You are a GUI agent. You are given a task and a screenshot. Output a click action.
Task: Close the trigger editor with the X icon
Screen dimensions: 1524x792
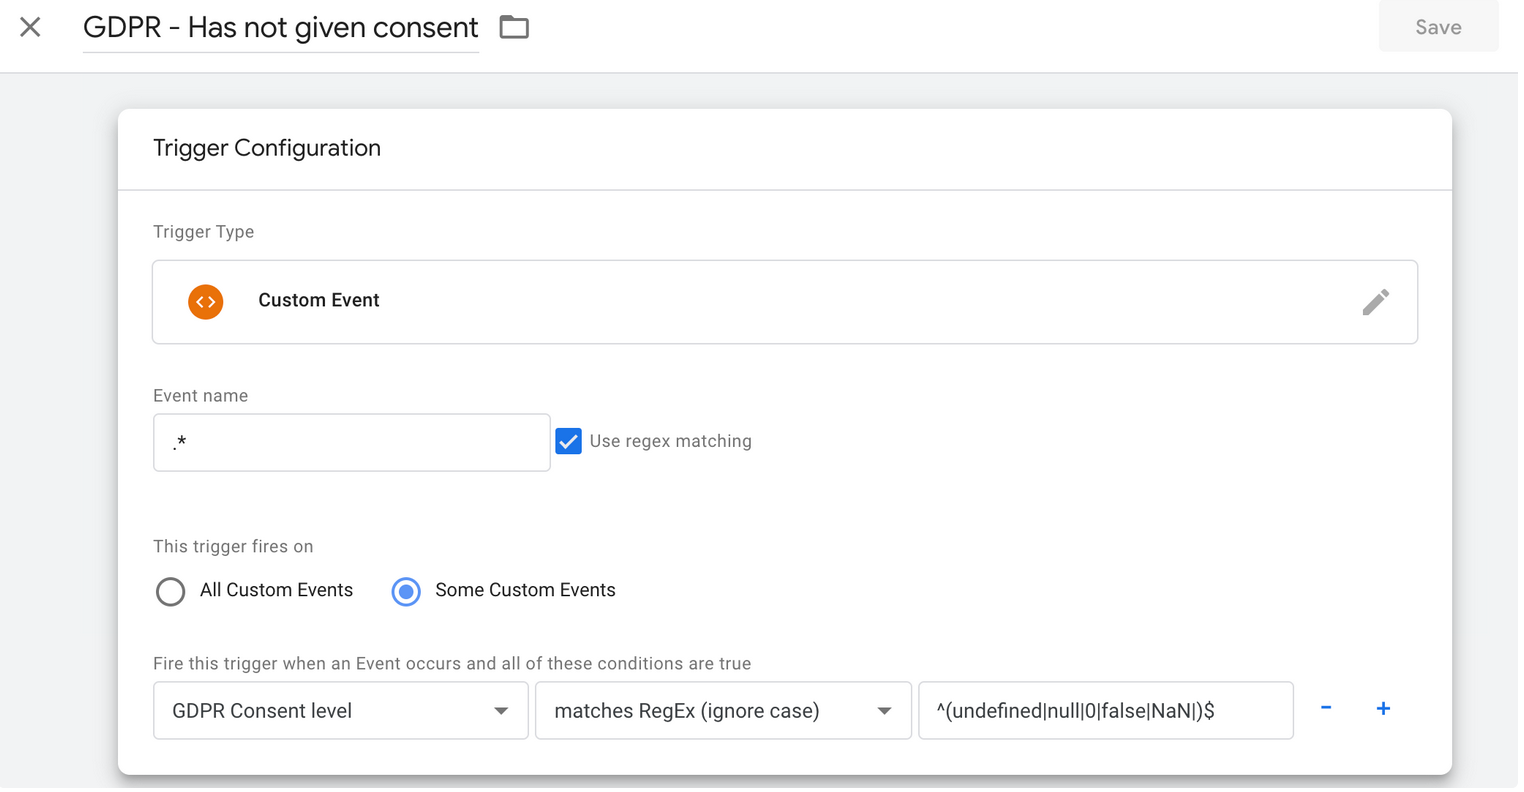coord(30,27)
